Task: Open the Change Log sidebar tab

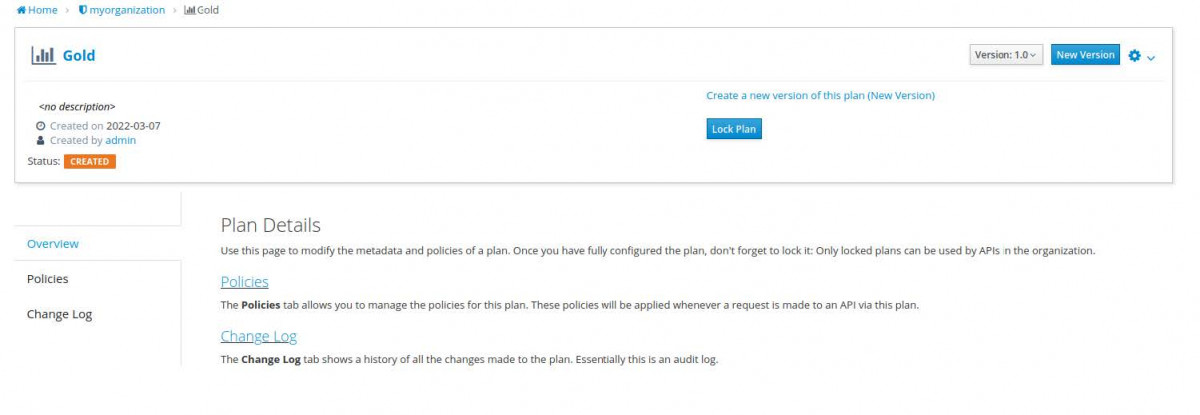Action: pyautogui.click(x=59, y=314)
